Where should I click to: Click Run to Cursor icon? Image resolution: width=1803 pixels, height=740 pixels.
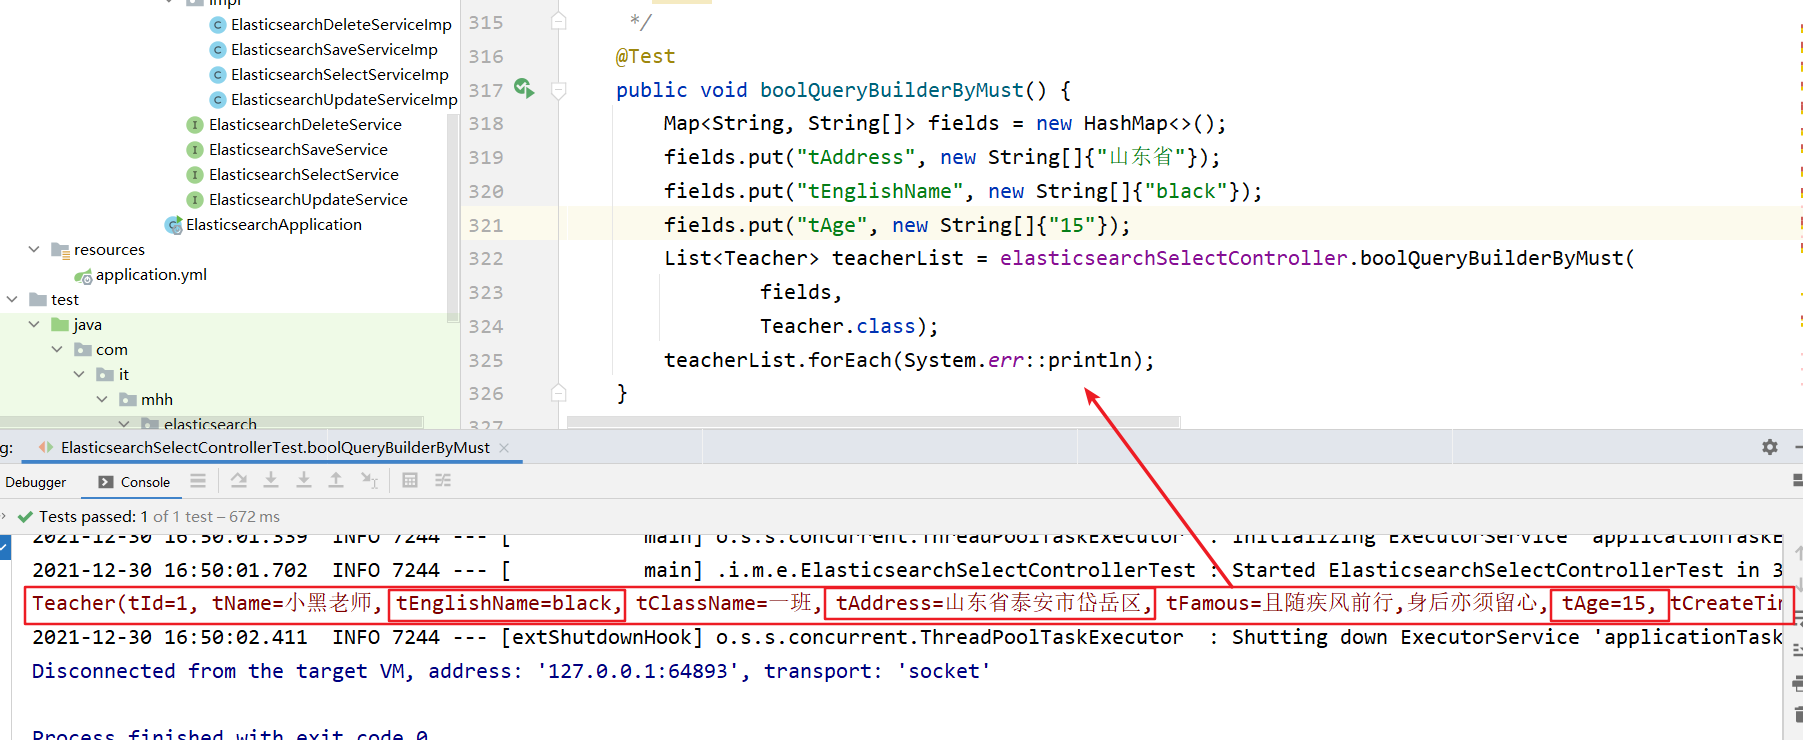pyautogui.click(x=370, y=481)
